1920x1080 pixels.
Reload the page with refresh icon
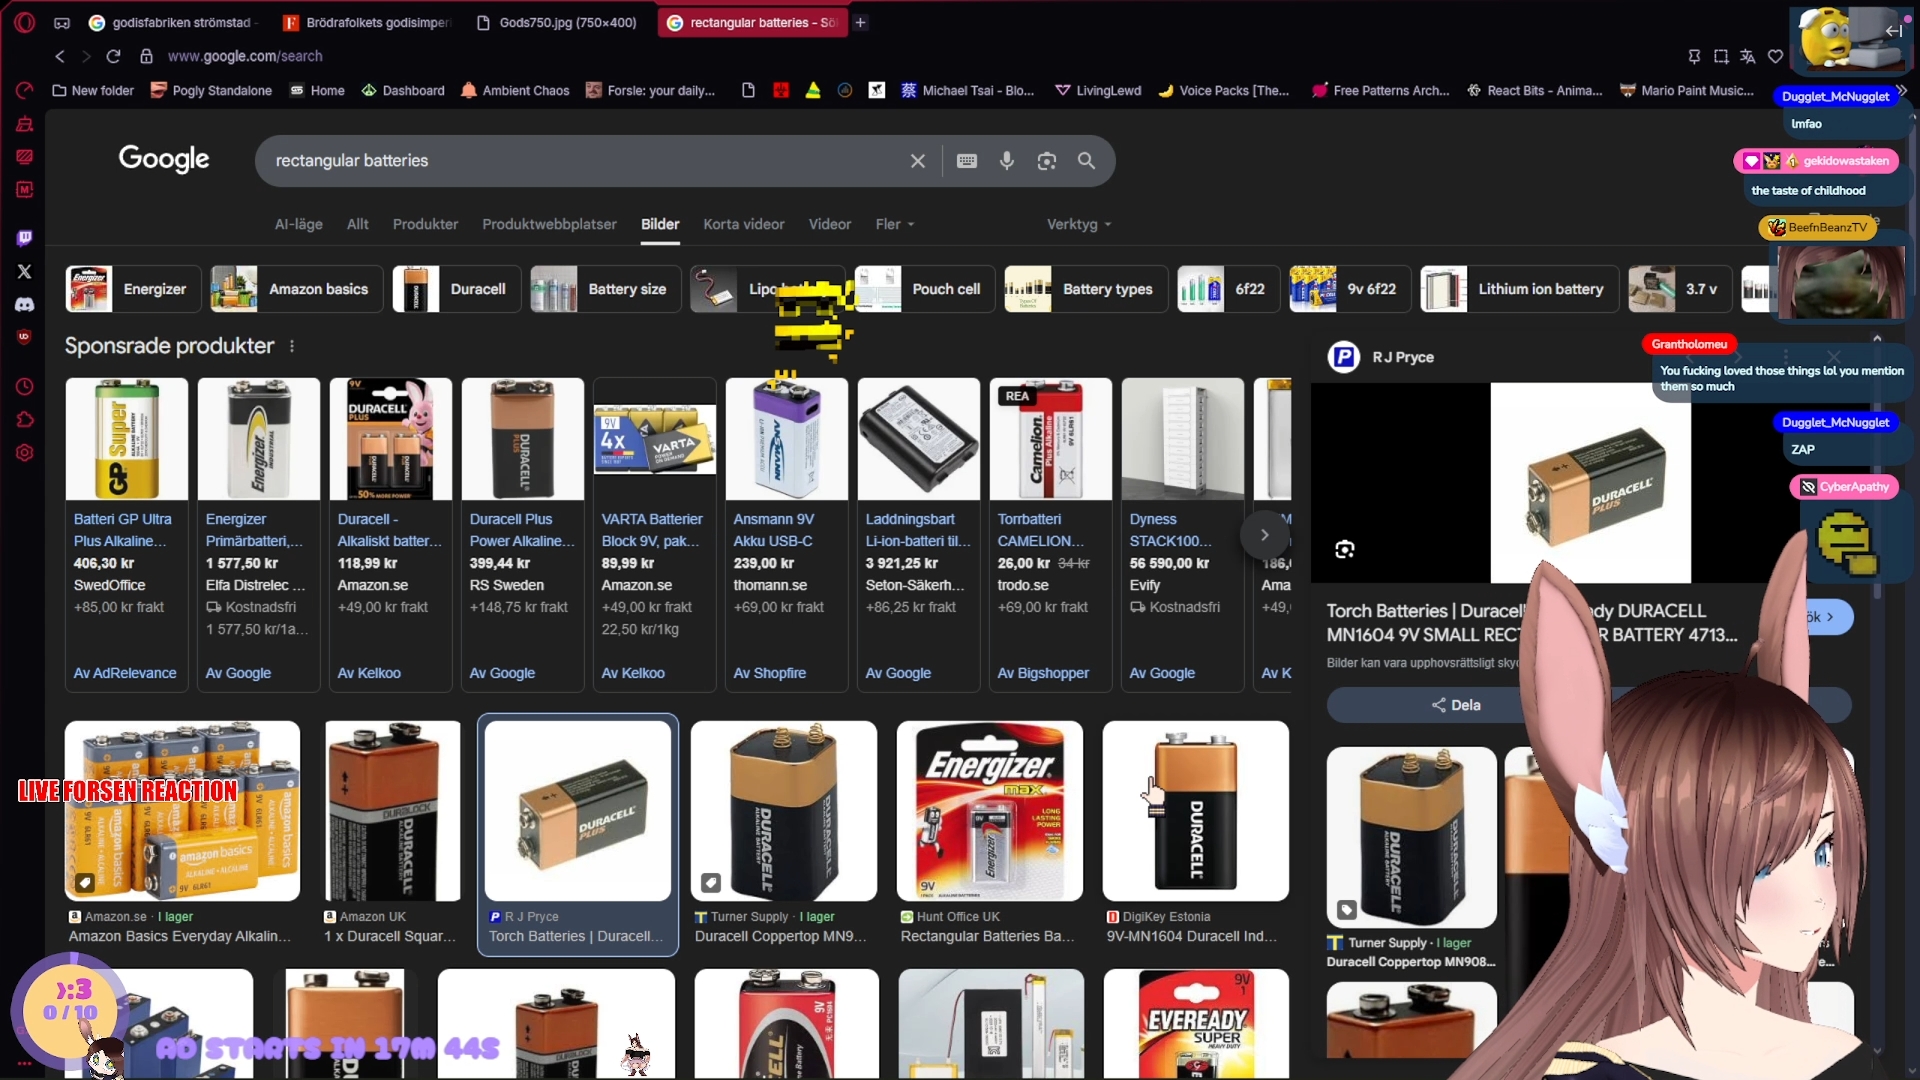pyautogui.click(x=113, y=56)
